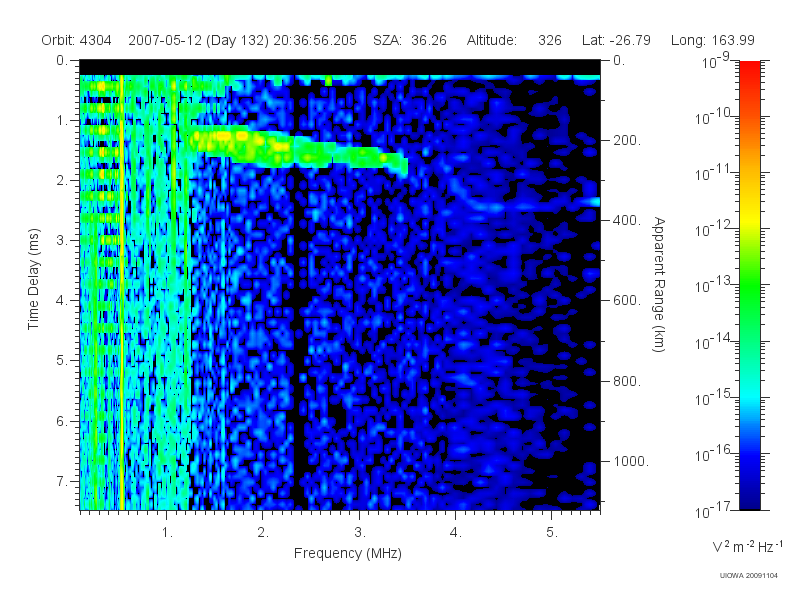Click the colorbar units label 'V² m⁻² Hz⁻¹'
The height and width of the screenshot is (600, 800).
(x=747, y=546)
